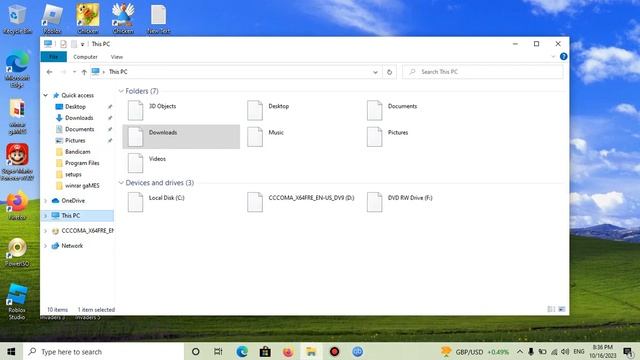Open the winrar gaMES desktop icon
The width and height of the screenshot is (640, 360).
(x=17, y=116)
